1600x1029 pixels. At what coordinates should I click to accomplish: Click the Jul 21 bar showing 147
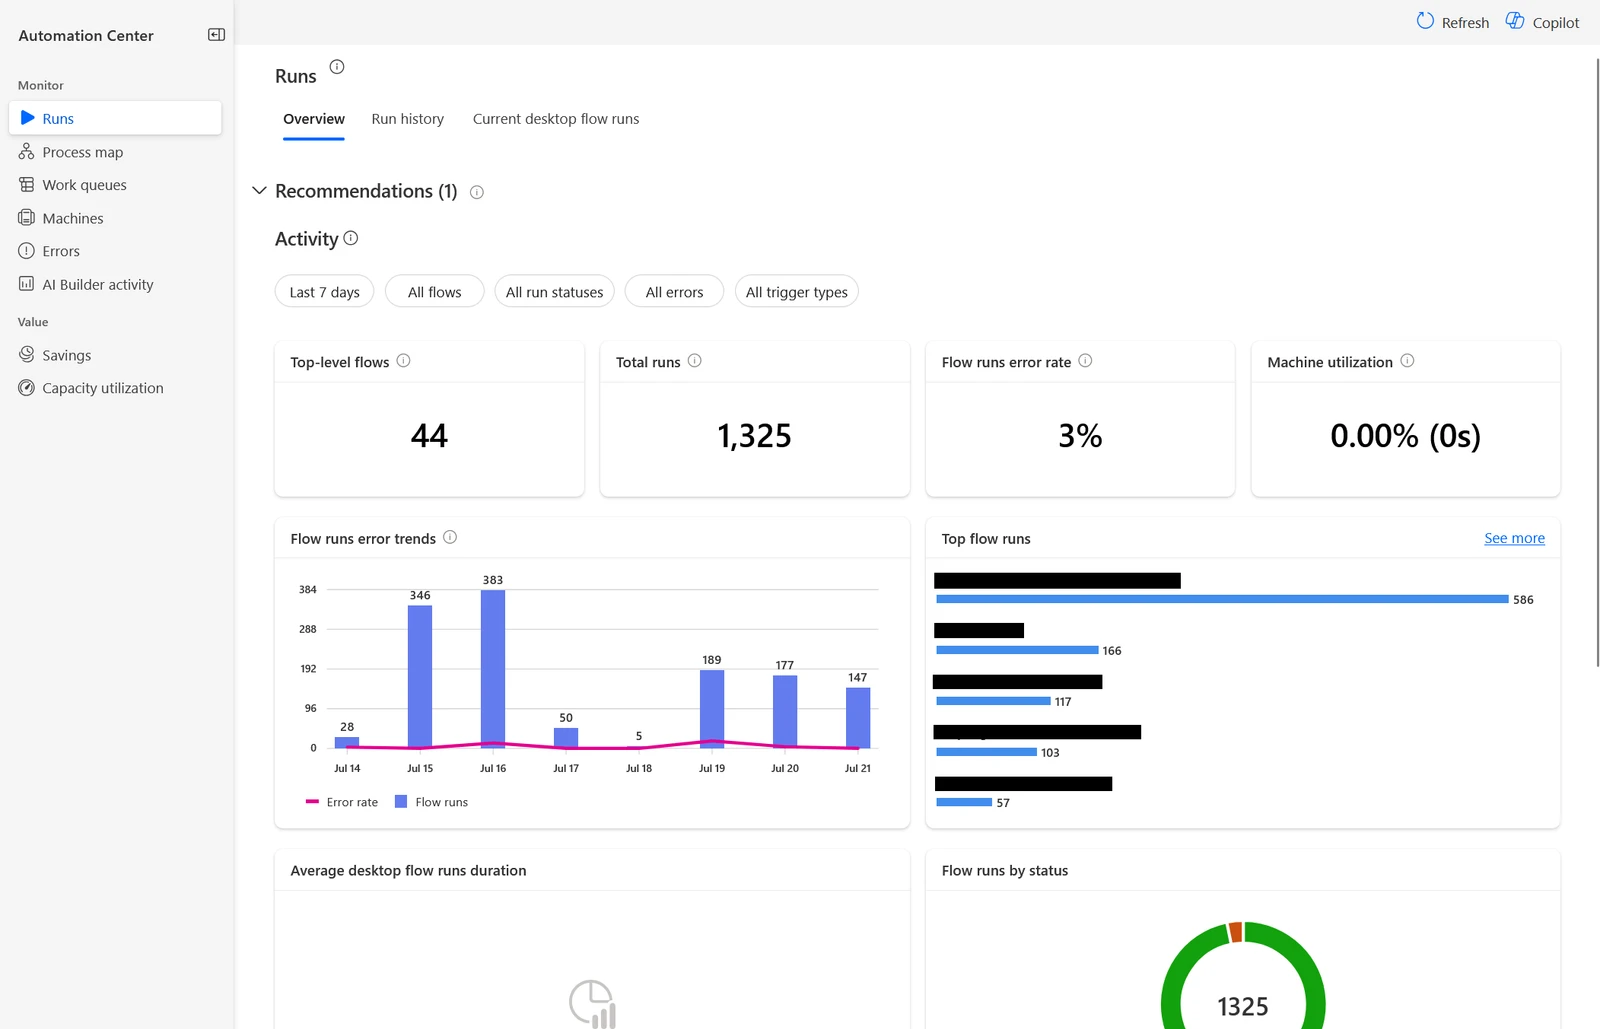(x=858, y=717)
